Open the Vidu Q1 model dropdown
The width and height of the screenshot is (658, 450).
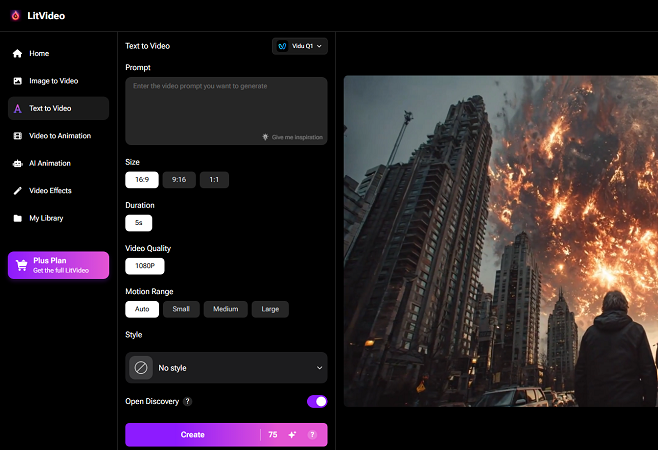(300, 46)
